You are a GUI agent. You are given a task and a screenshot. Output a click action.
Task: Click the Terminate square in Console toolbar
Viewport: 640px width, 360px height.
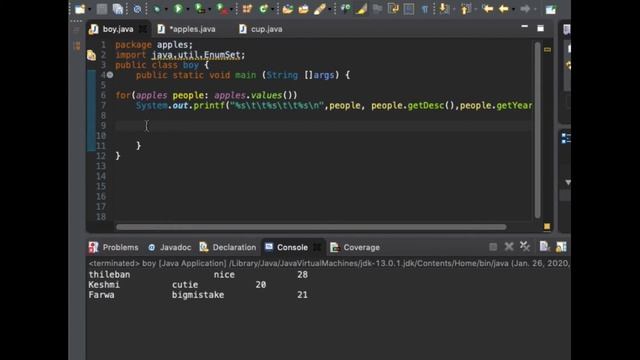(493, 247)
